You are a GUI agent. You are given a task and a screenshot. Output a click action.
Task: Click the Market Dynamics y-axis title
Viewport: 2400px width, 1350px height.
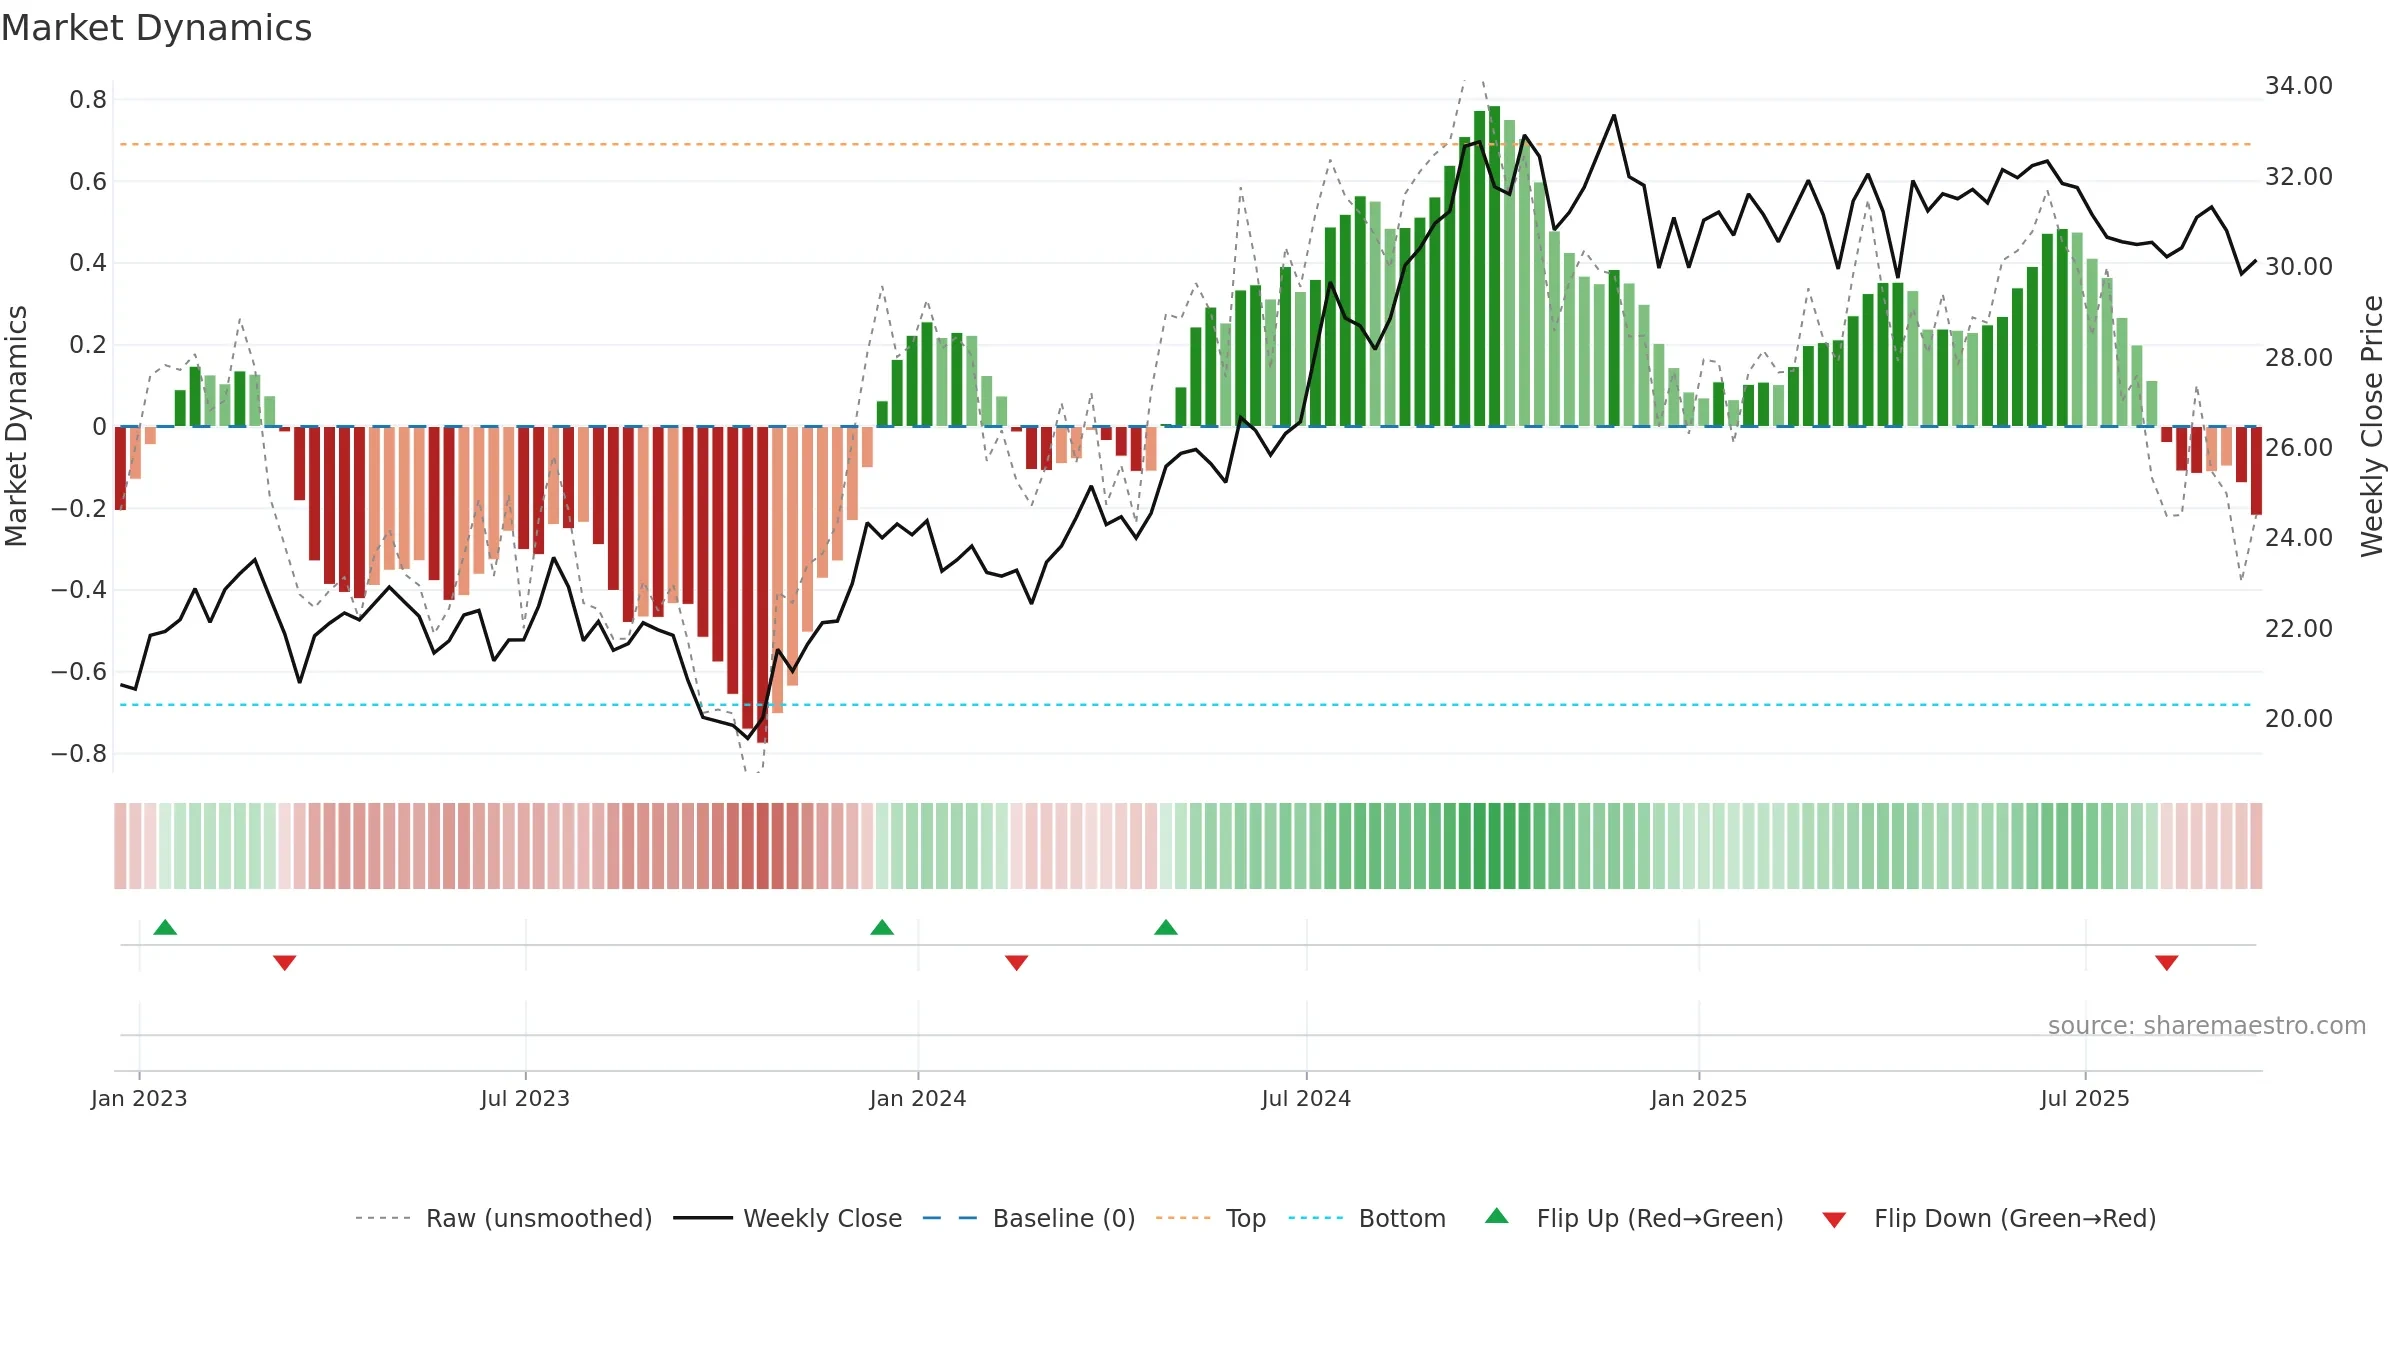pos(16,426)
